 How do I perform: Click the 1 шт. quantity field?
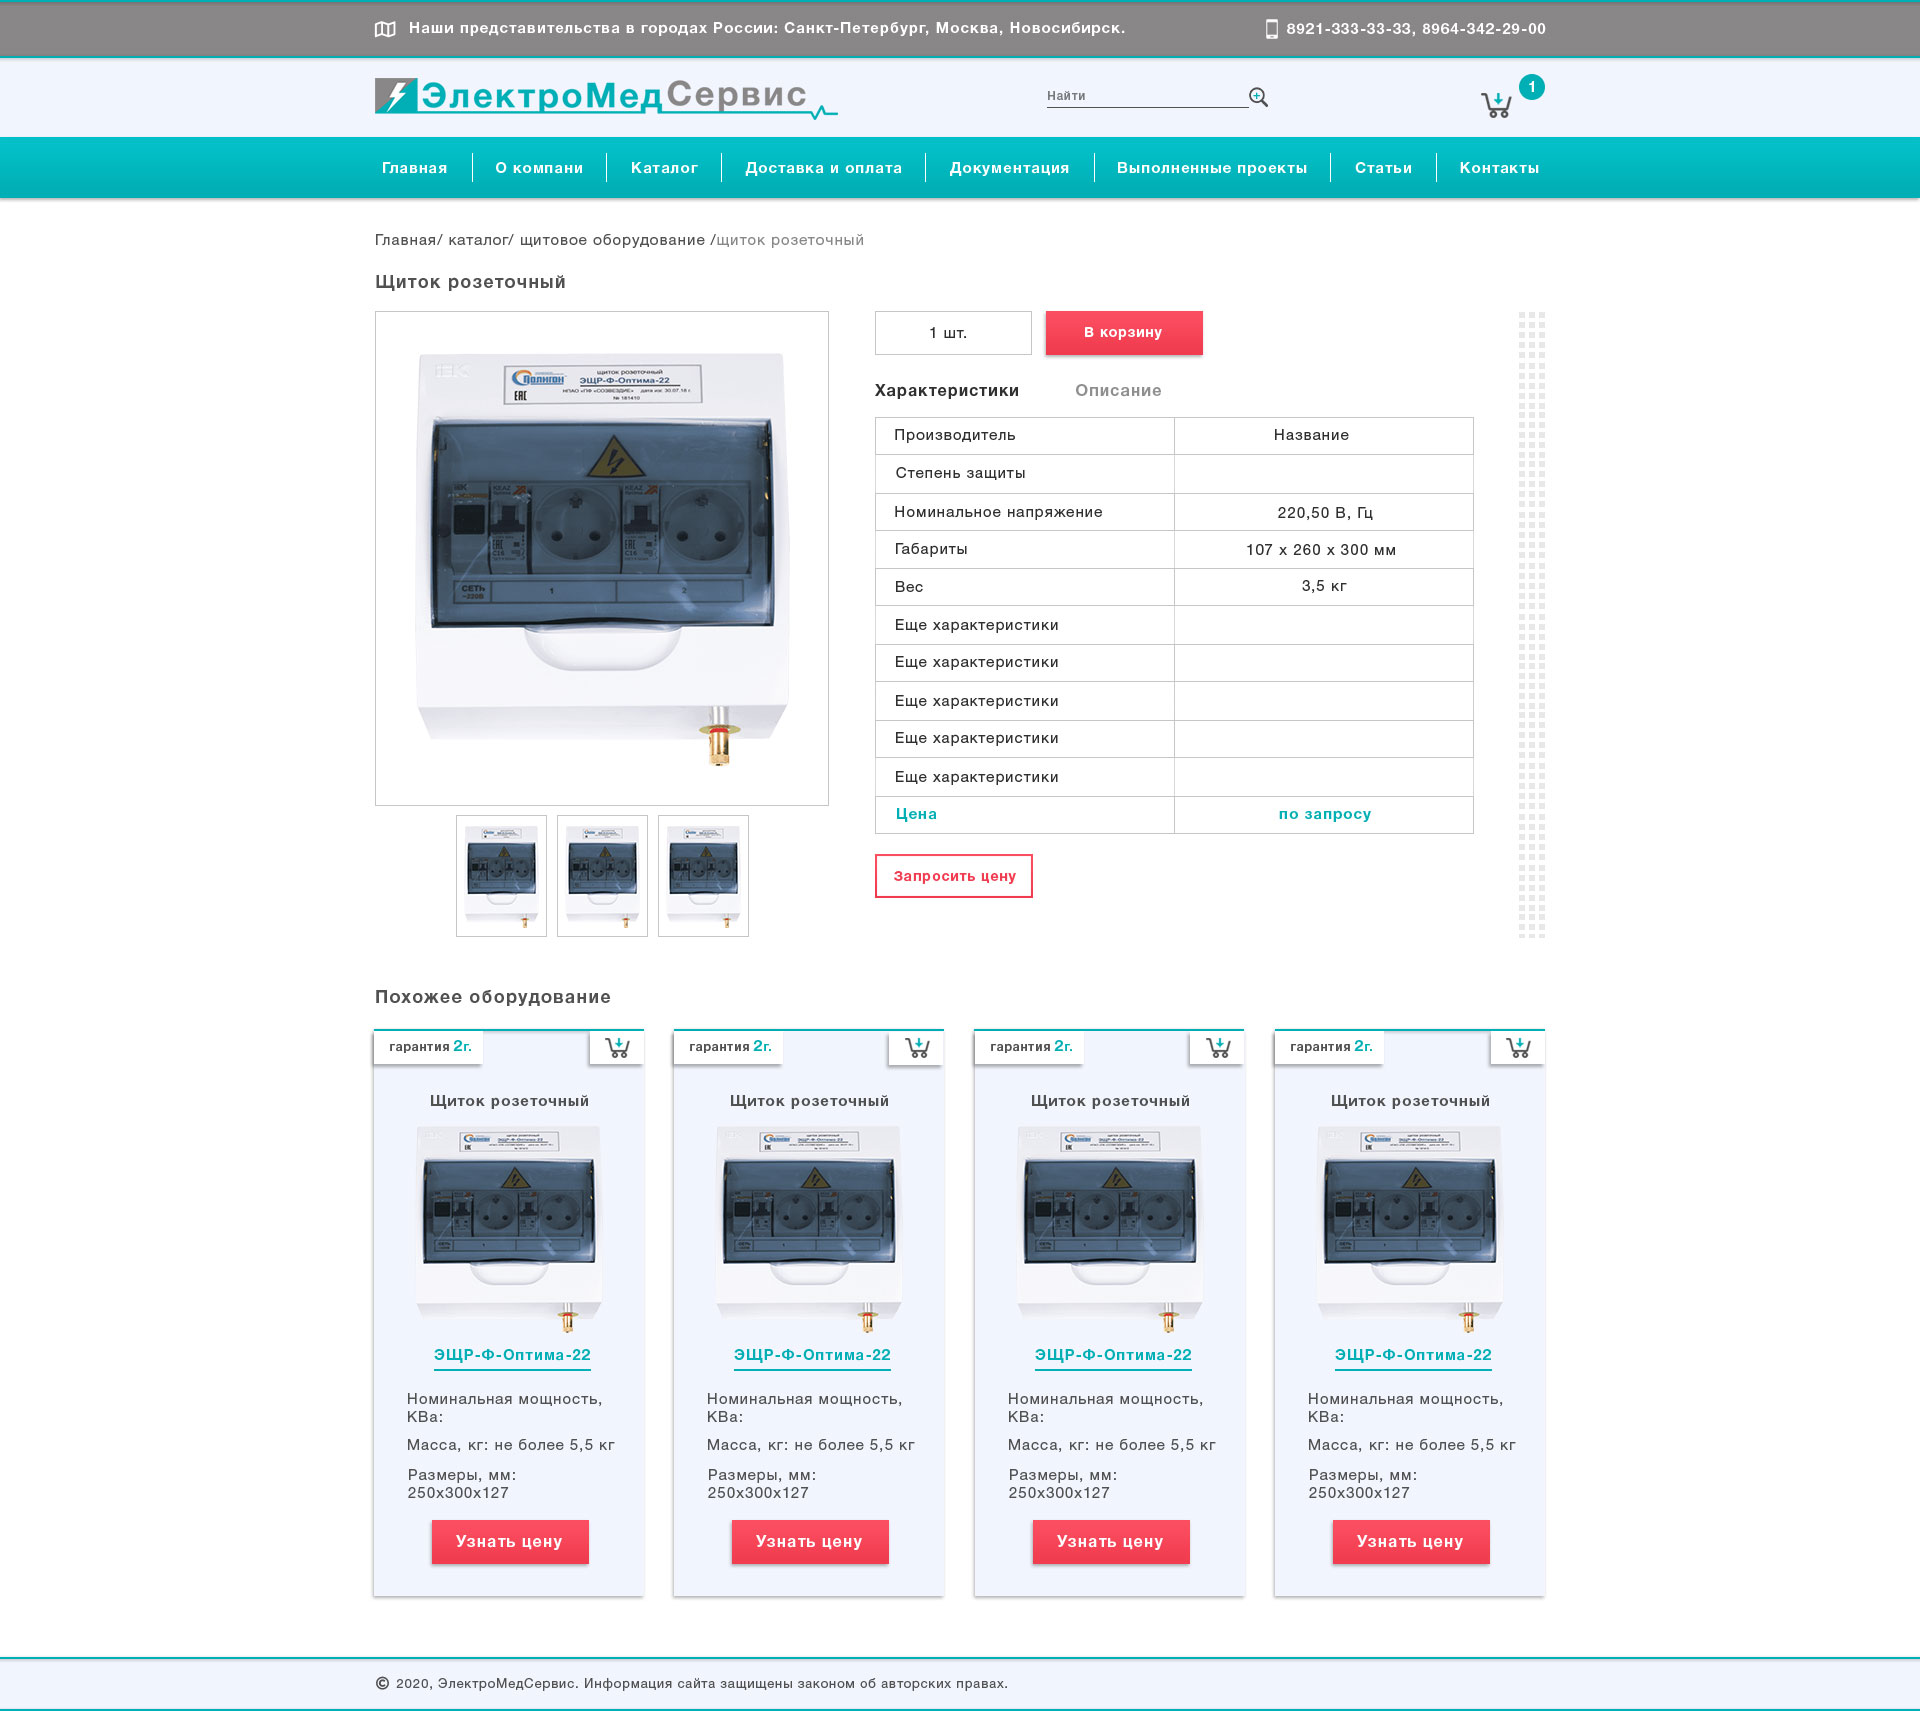click(952, 333)
